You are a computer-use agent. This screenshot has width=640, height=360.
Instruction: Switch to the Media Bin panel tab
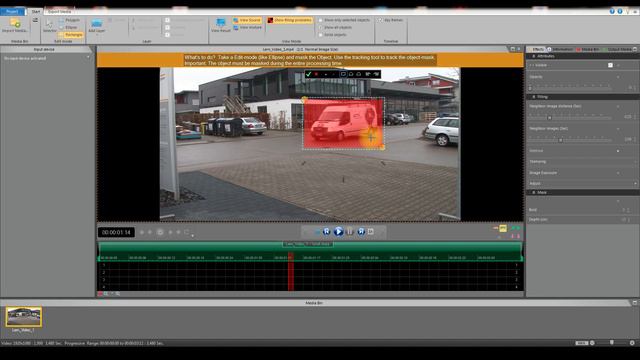[x=588, y=49]
